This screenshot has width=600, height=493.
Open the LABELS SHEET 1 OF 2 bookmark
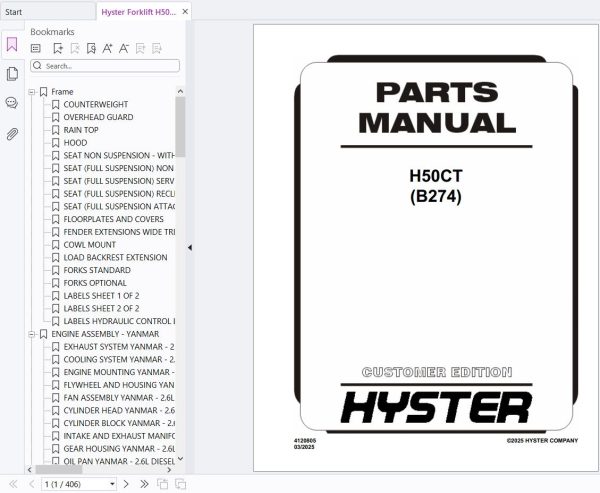[101, 296]
